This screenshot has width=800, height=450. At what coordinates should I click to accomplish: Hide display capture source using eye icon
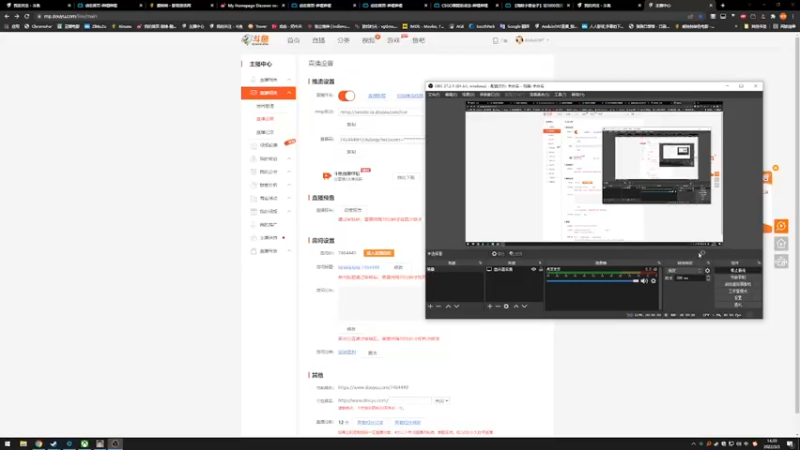tap(534, 269)
